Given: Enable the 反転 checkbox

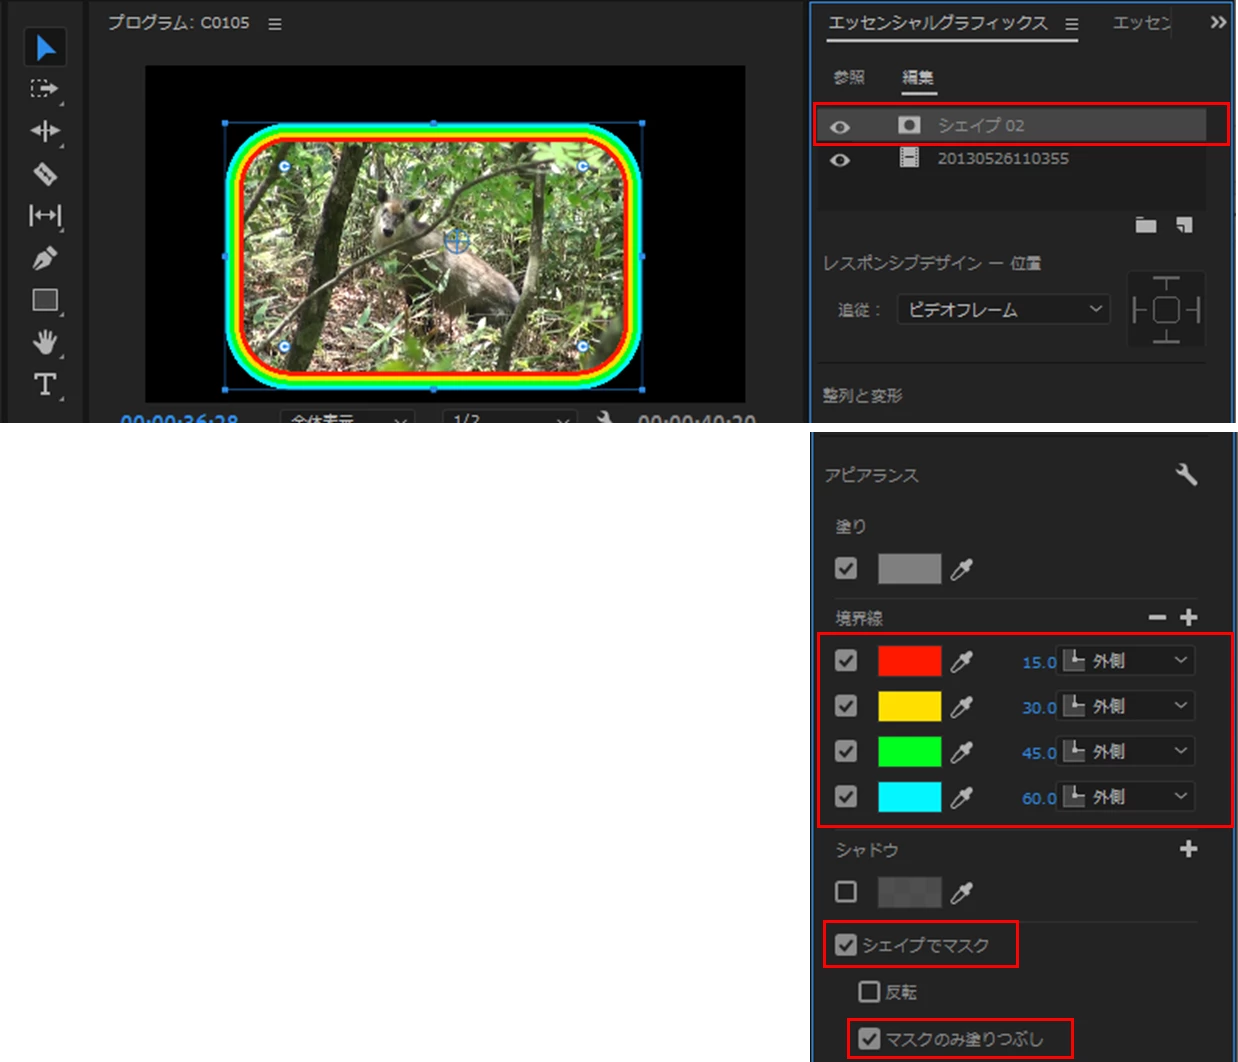Looking at the screenshot, I should click(x=870, y=992).
